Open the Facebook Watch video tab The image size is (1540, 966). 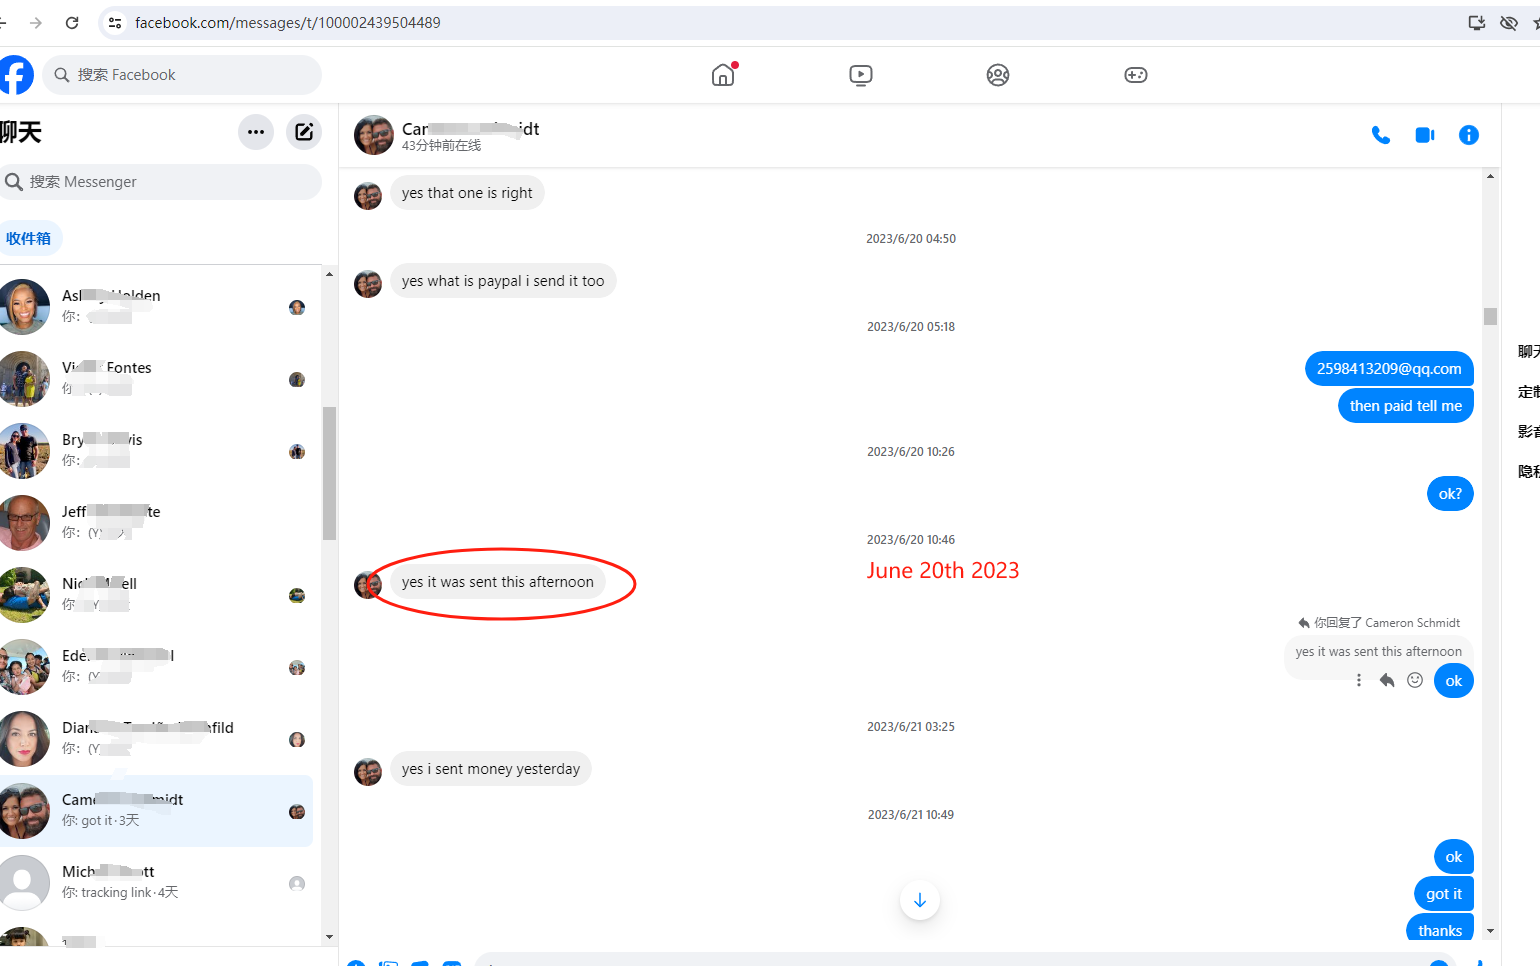pyautogui.click(x=860, y=75)
